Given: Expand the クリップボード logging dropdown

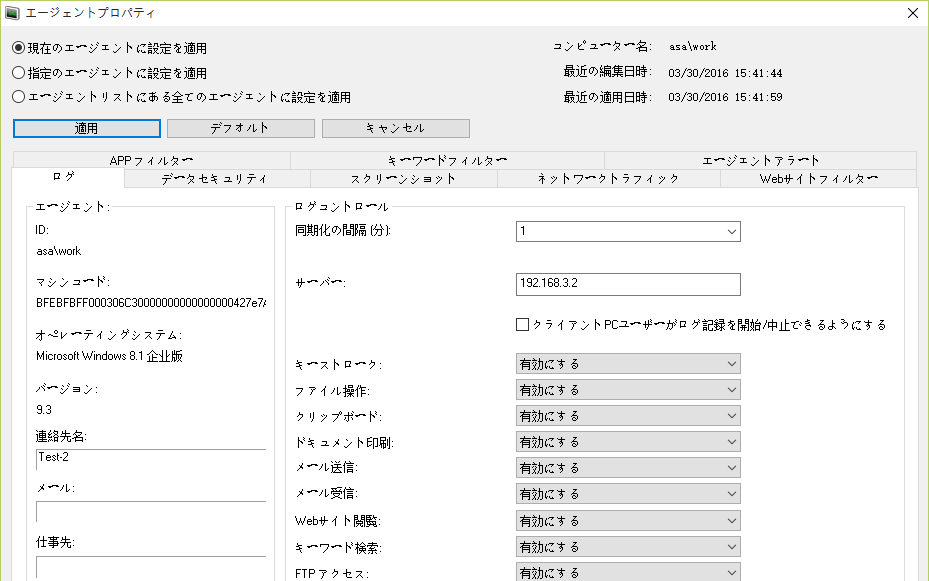Looking at the screenshot, I should [628, 416].
